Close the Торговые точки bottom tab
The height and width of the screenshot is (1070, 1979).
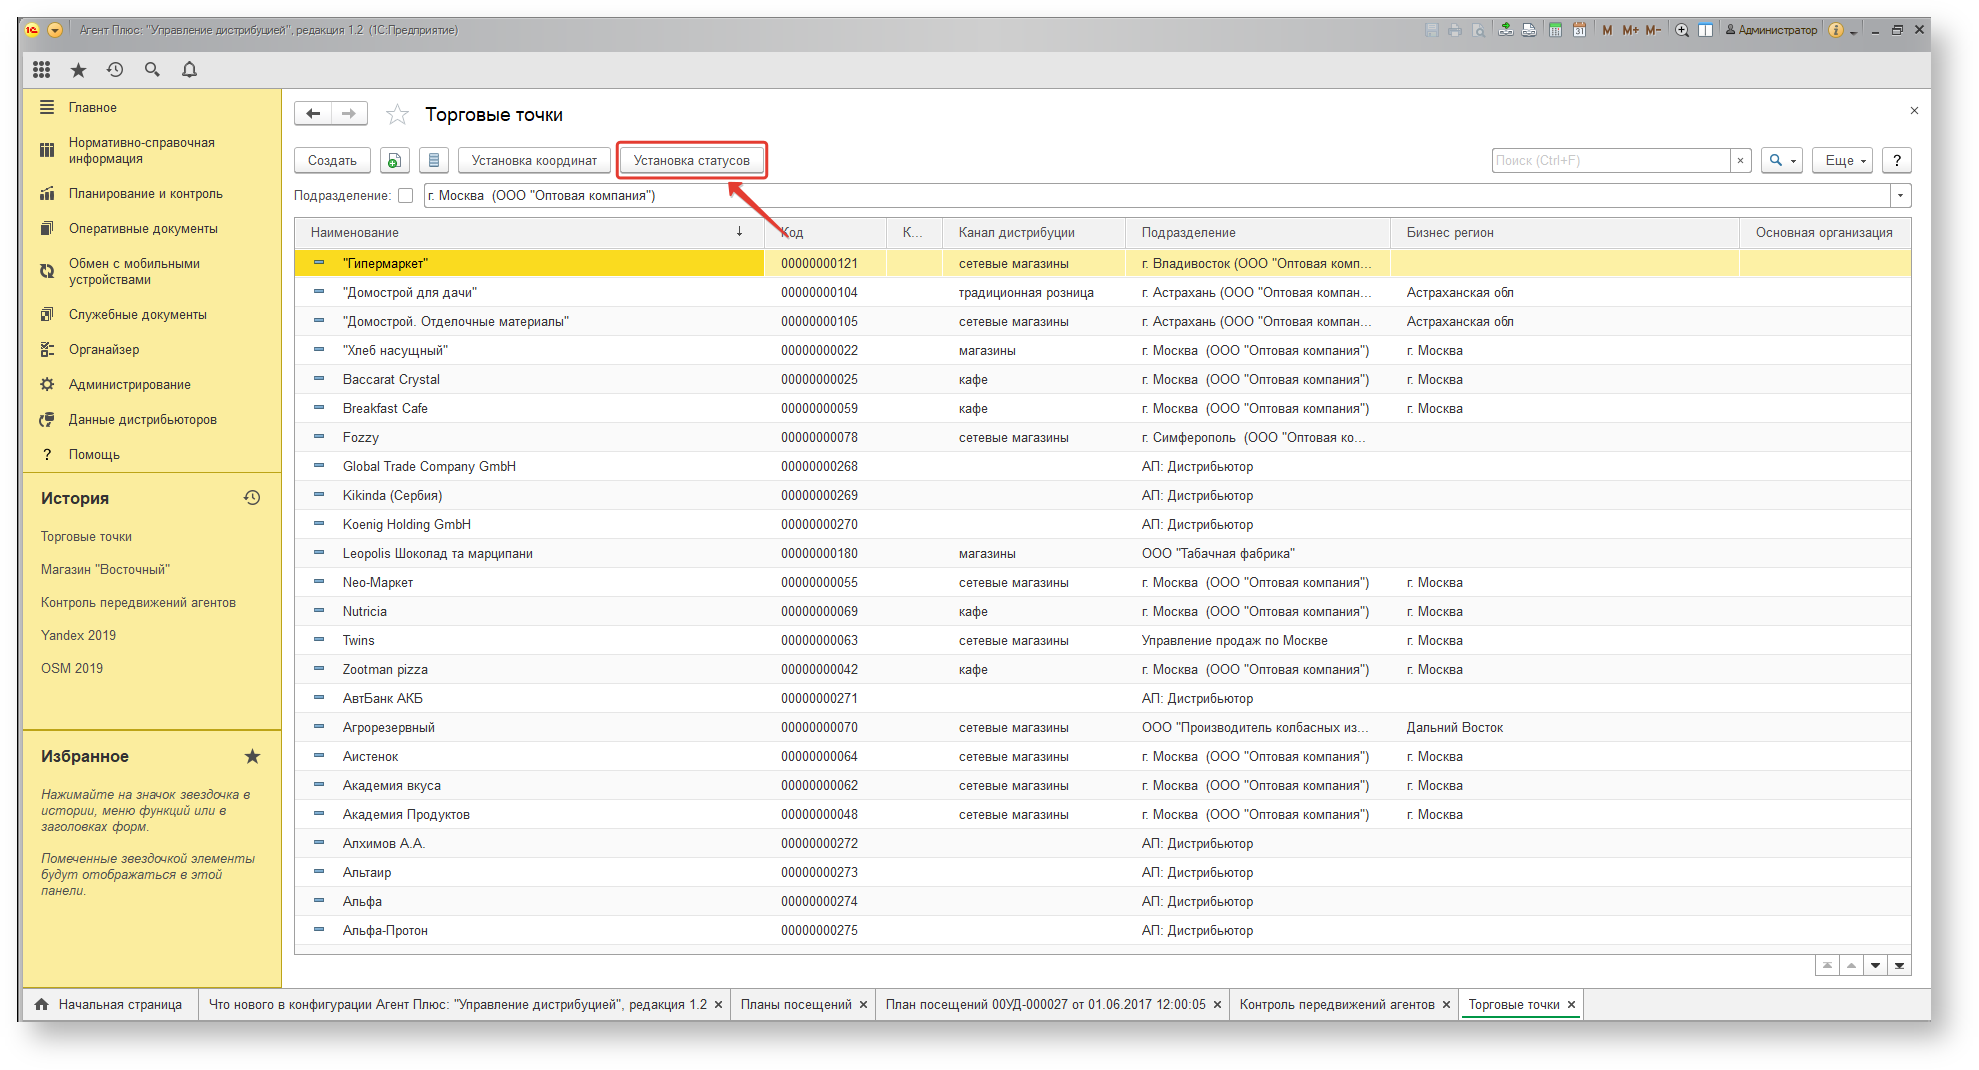pyautogui.click(x=1571, y=1004)
